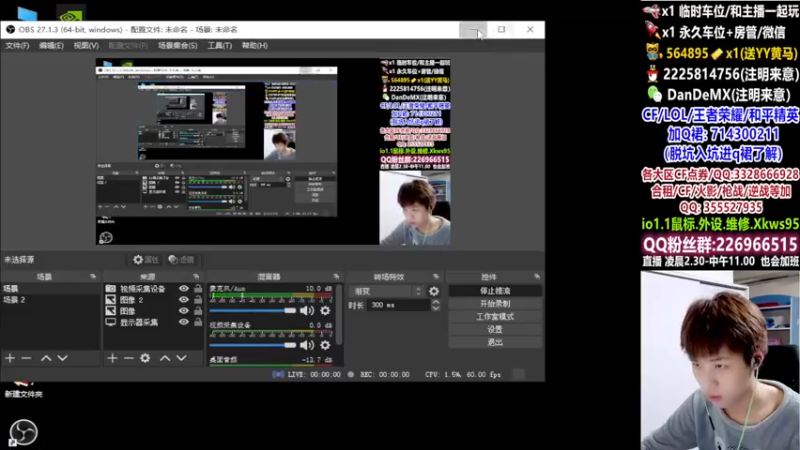Screen dimensions: 800x450
Task: Open the 场景集合(S) menu
Action: [x=178, y=46]
